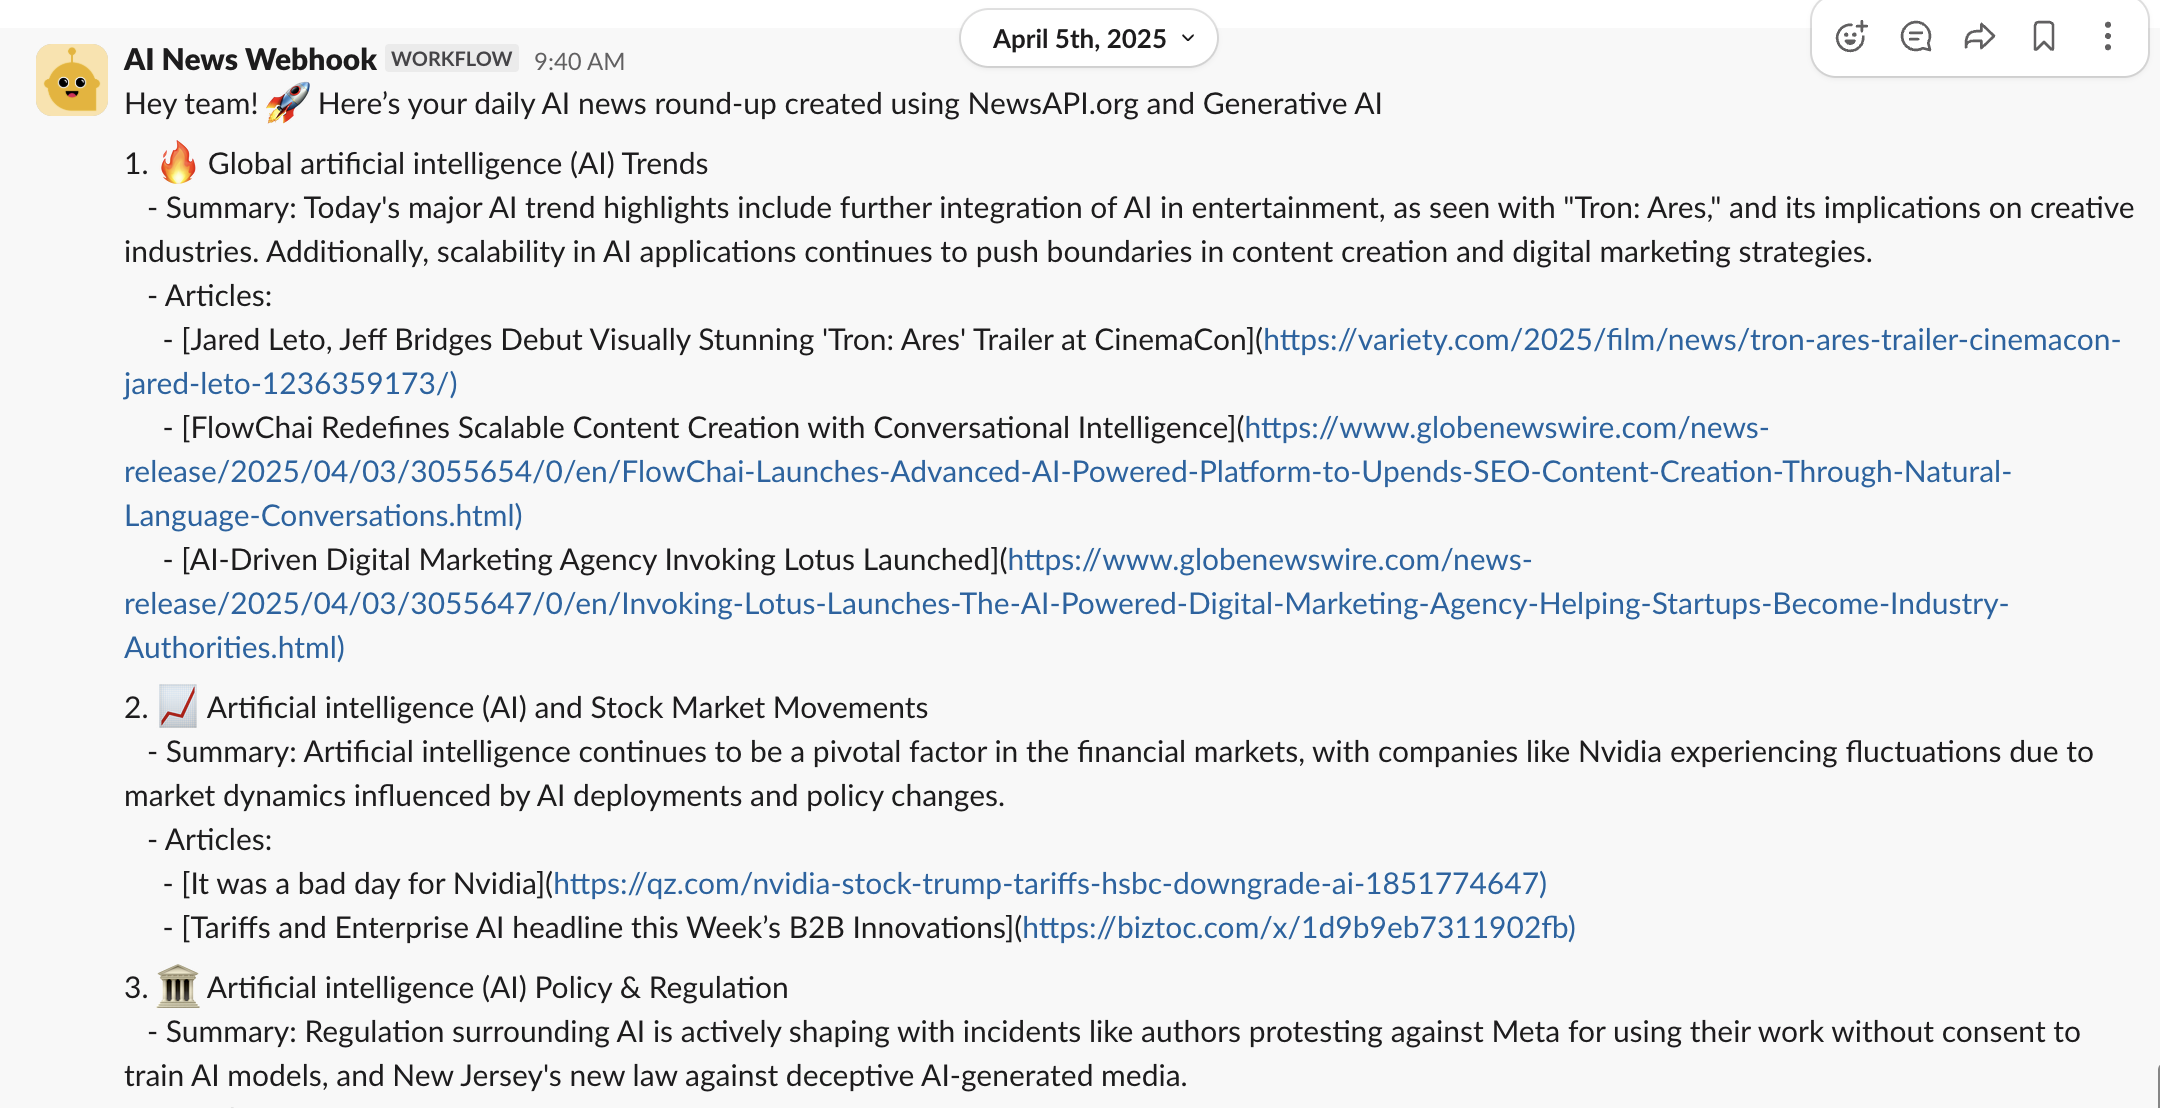Open the Invoking Lotus globenewswire link
The width and height of the screenshot is (2160, 1108).
click(1066, 604)
